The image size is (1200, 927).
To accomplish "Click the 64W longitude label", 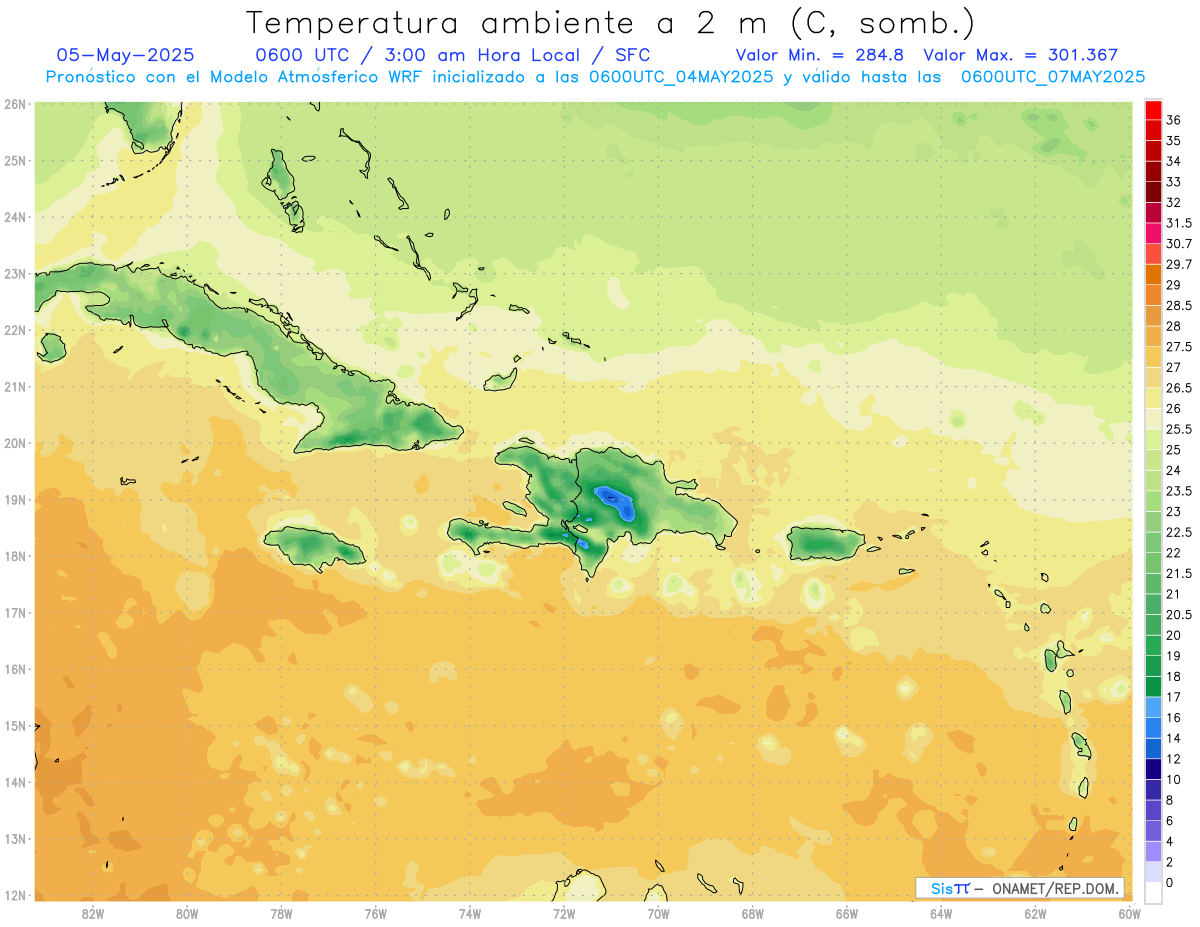I will (941, 914).
